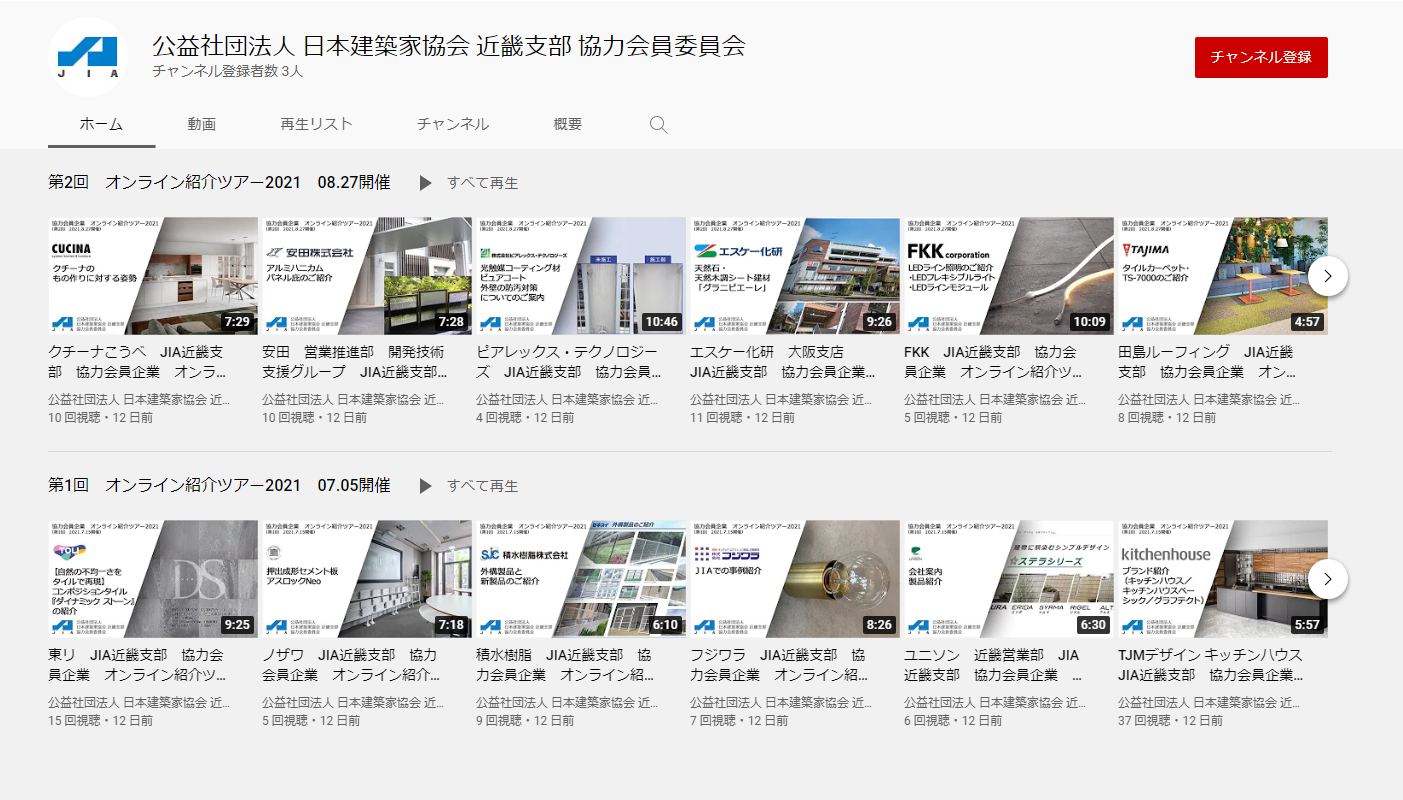Play all of 第2回 via すべて再生
This screenshot has height=800, width=1403.
pyautogui.click(x=483, y=183)
